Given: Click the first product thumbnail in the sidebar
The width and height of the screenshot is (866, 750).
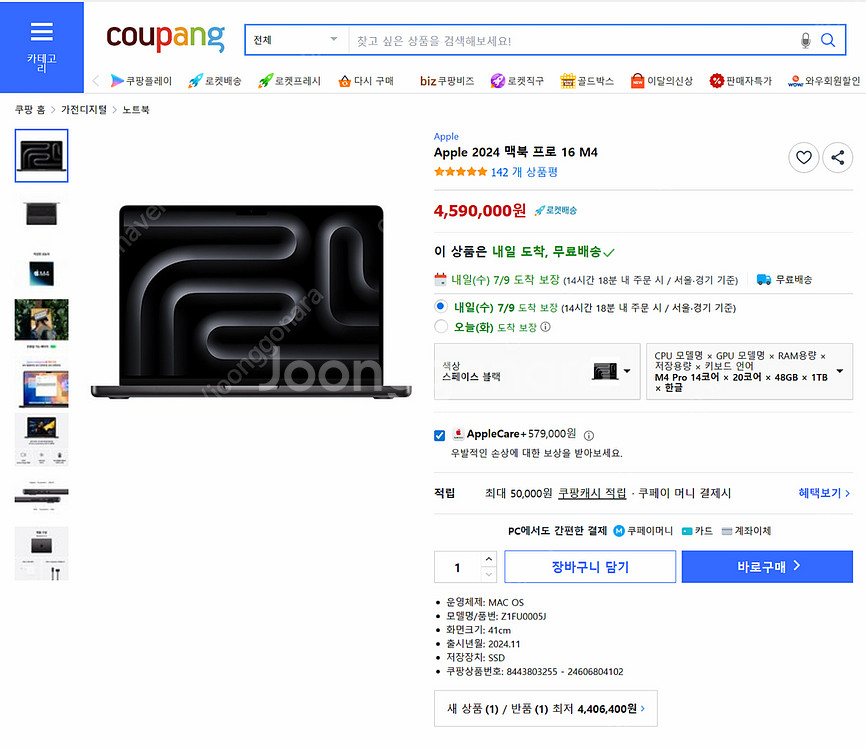Looking at the screenshot, I should point(41,156).
